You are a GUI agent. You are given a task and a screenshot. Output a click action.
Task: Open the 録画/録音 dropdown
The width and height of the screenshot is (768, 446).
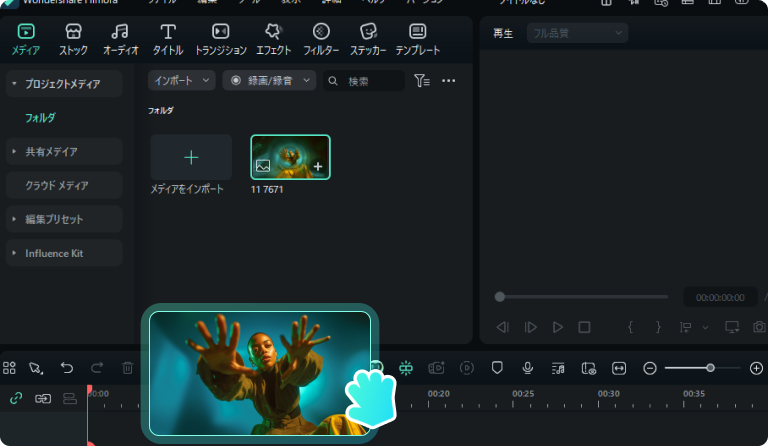269,80
